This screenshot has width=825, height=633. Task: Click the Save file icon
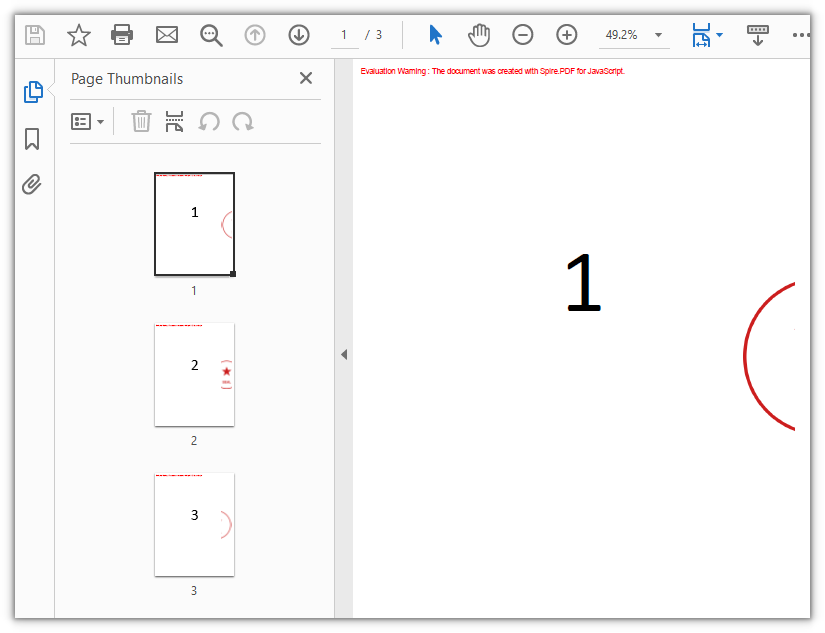point(35,35)
